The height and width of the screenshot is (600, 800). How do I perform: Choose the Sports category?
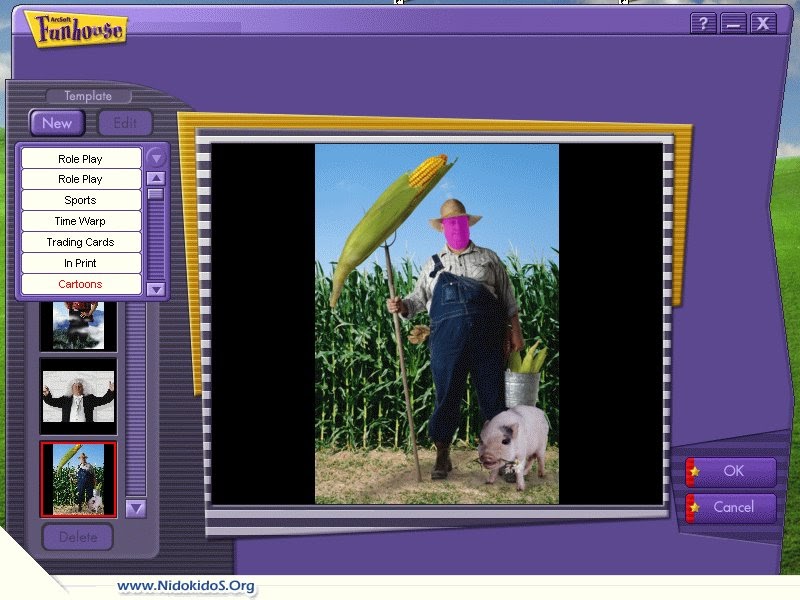[81, 200]
